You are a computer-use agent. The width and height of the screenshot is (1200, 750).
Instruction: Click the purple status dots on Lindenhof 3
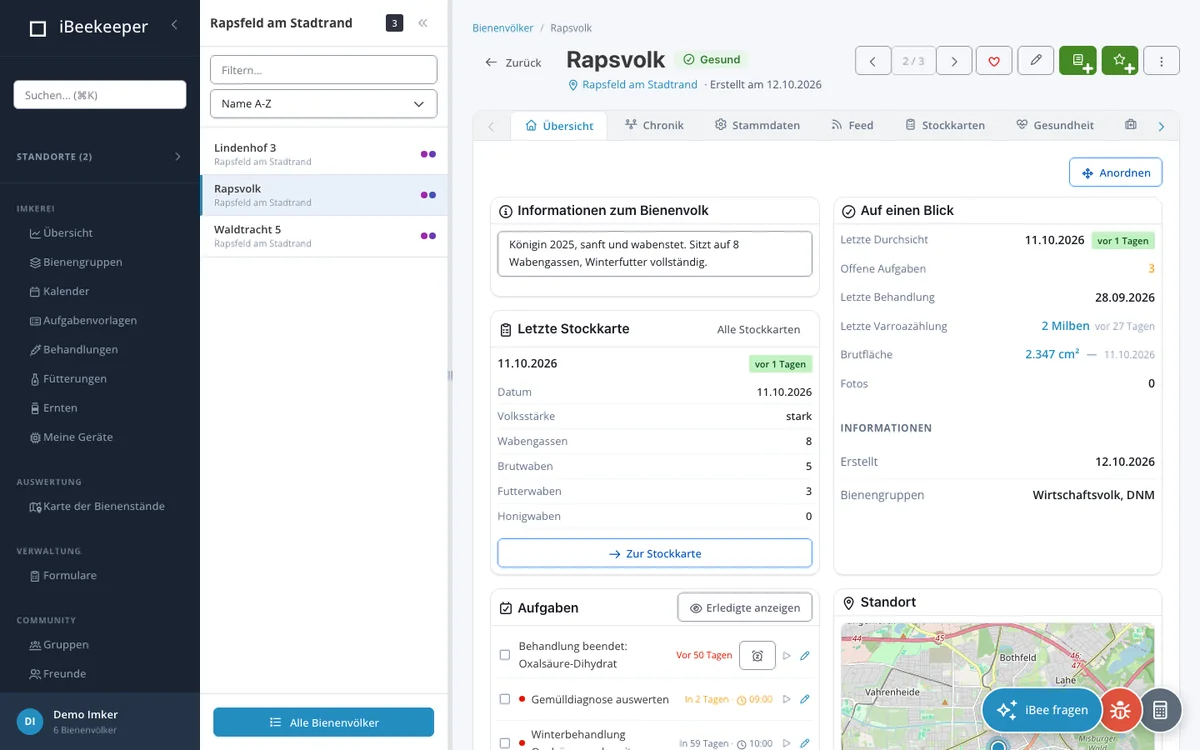pos(428,154)
